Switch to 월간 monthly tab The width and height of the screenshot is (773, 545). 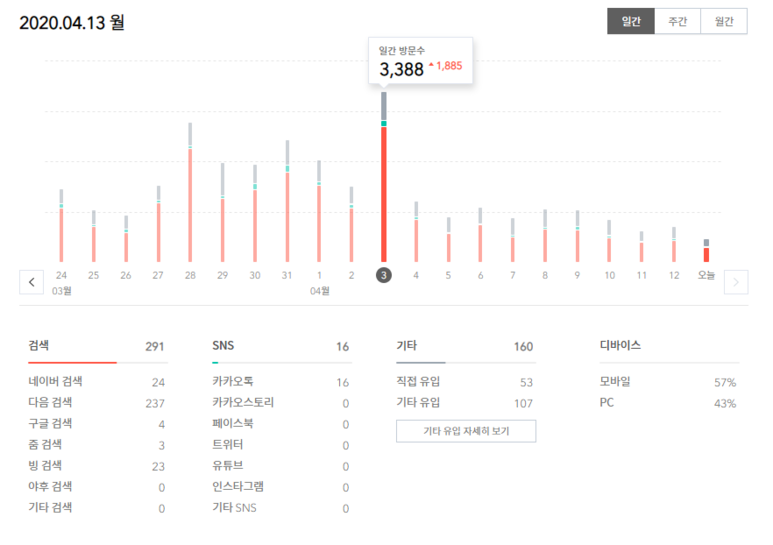click(x=724, y=21)
